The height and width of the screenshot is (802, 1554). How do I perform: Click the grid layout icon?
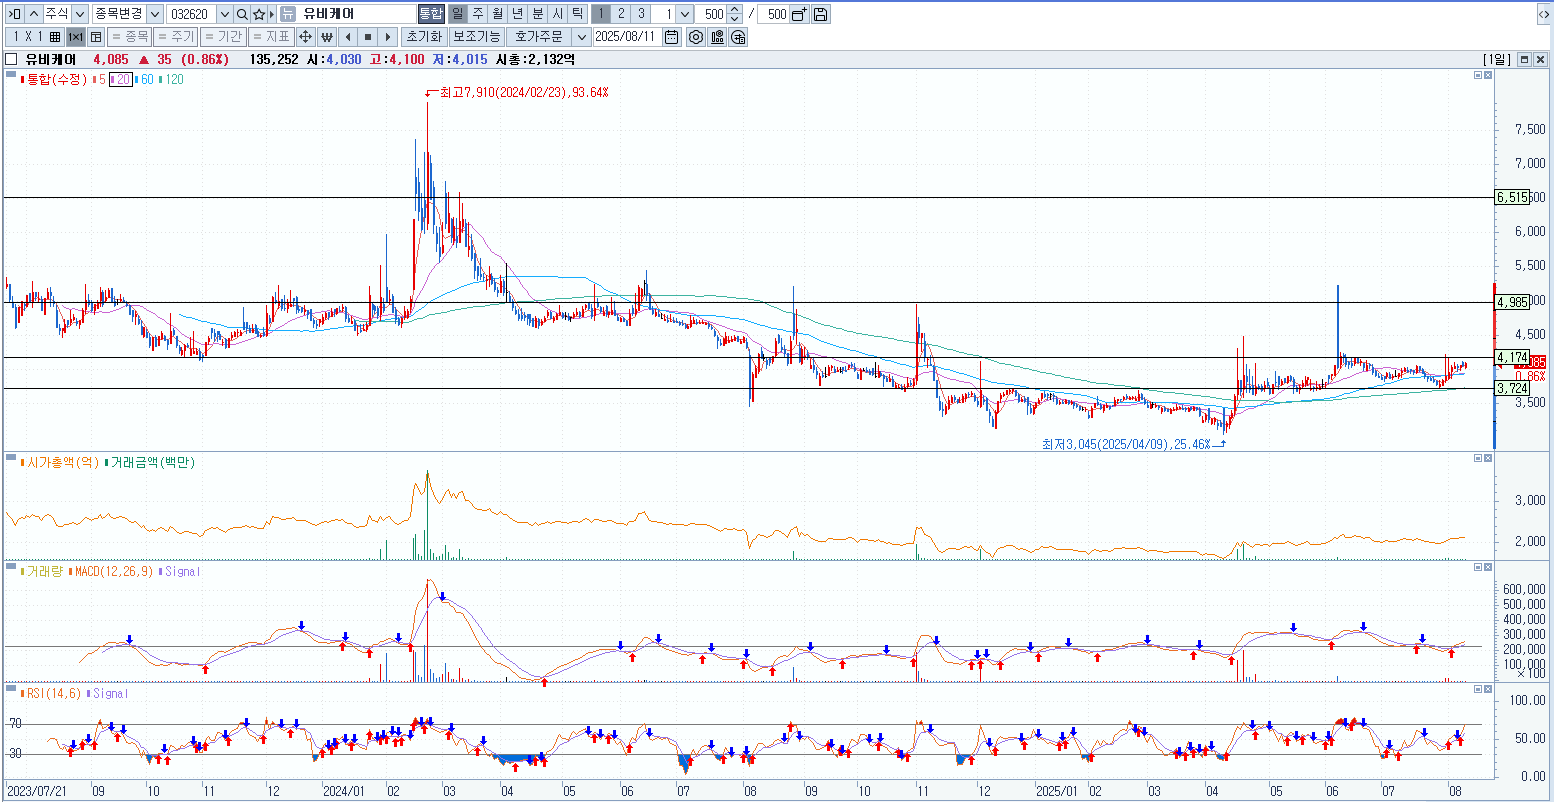[x=55, y=37]
